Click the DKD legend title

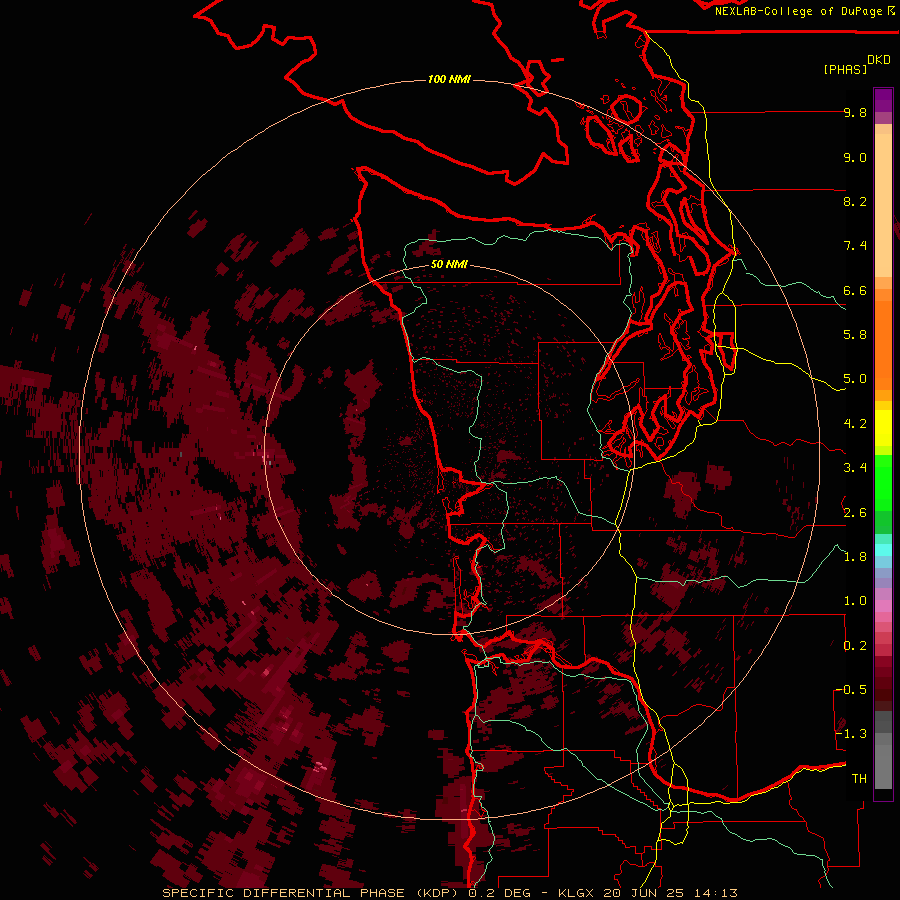coord(879,60)
